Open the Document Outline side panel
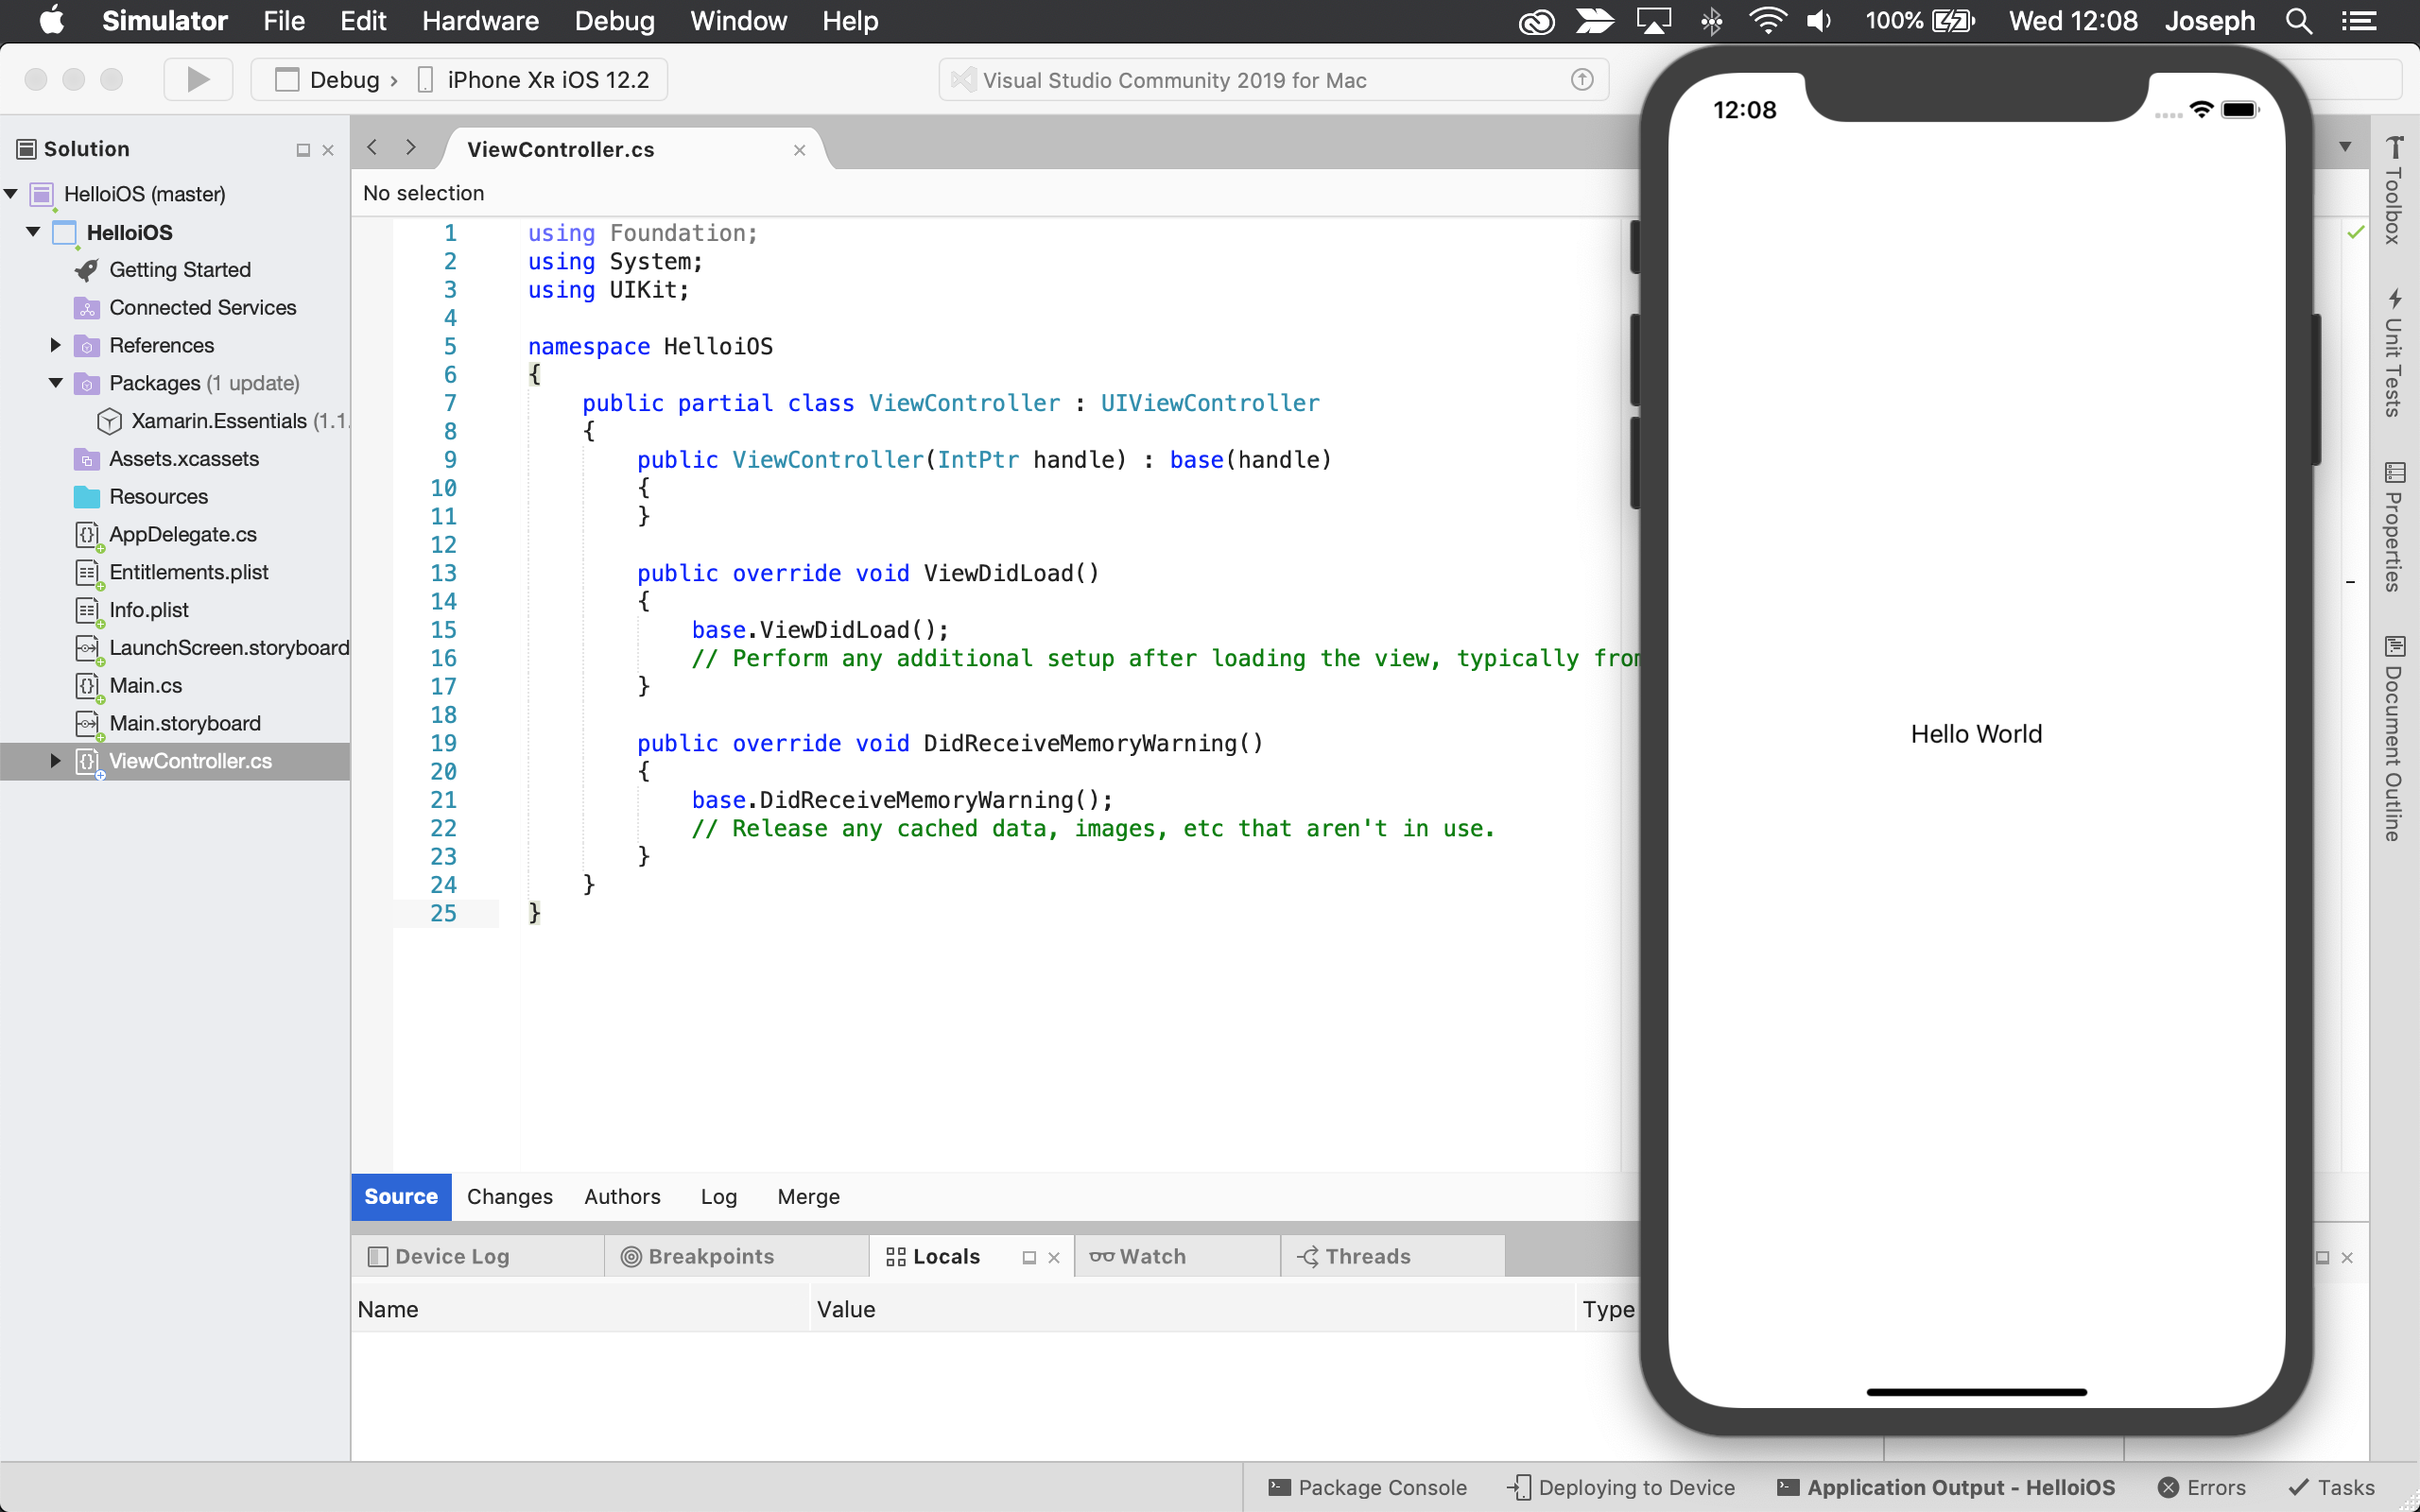The width and height of the screenshot is (2420, 1512). [2394, 738]
